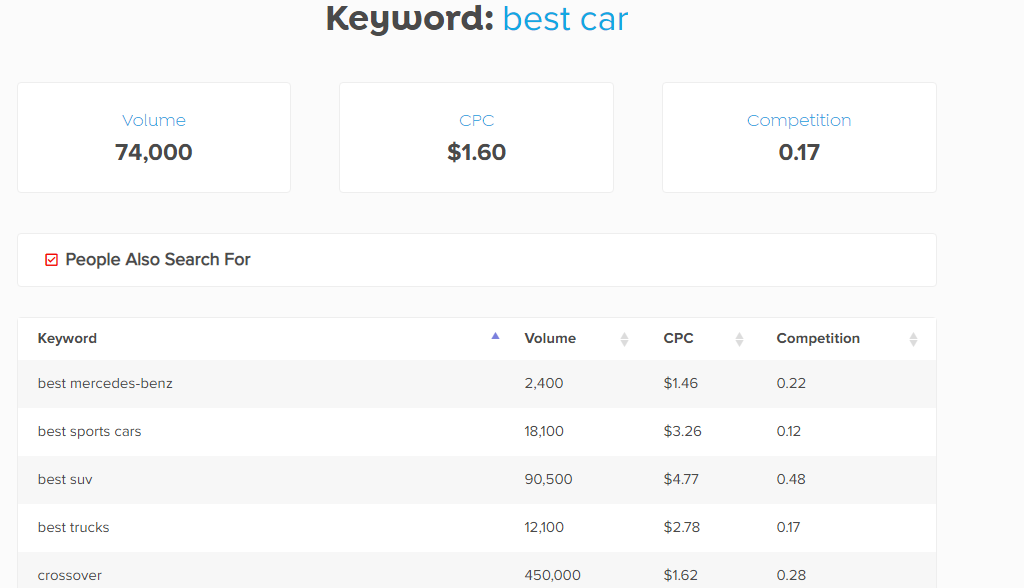
Task: Click the Keyword column sort arrow
Action: pos(495,337)
